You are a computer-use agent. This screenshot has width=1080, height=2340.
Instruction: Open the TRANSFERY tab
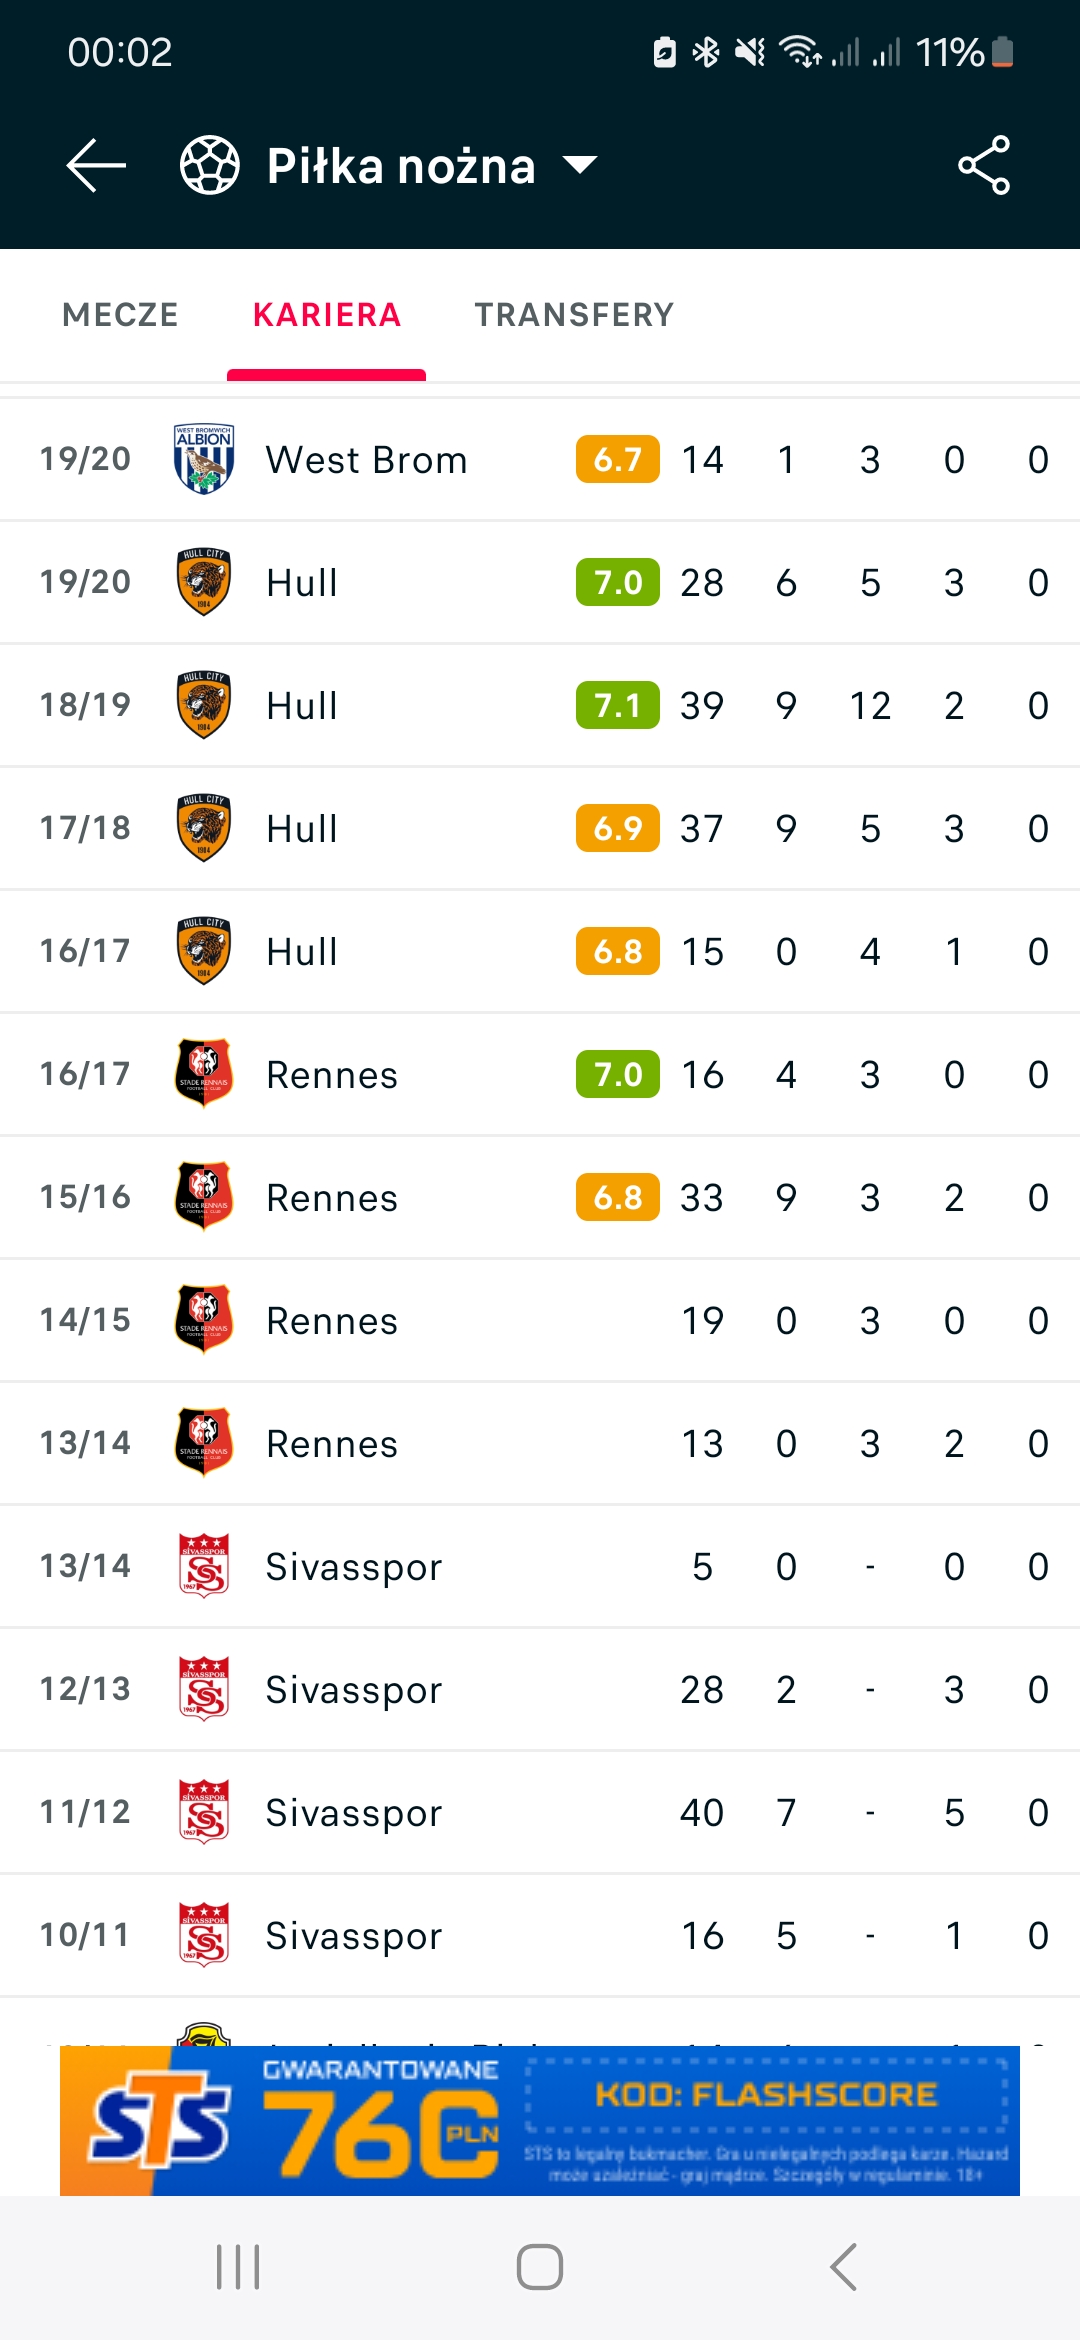[x=574, y=315]
